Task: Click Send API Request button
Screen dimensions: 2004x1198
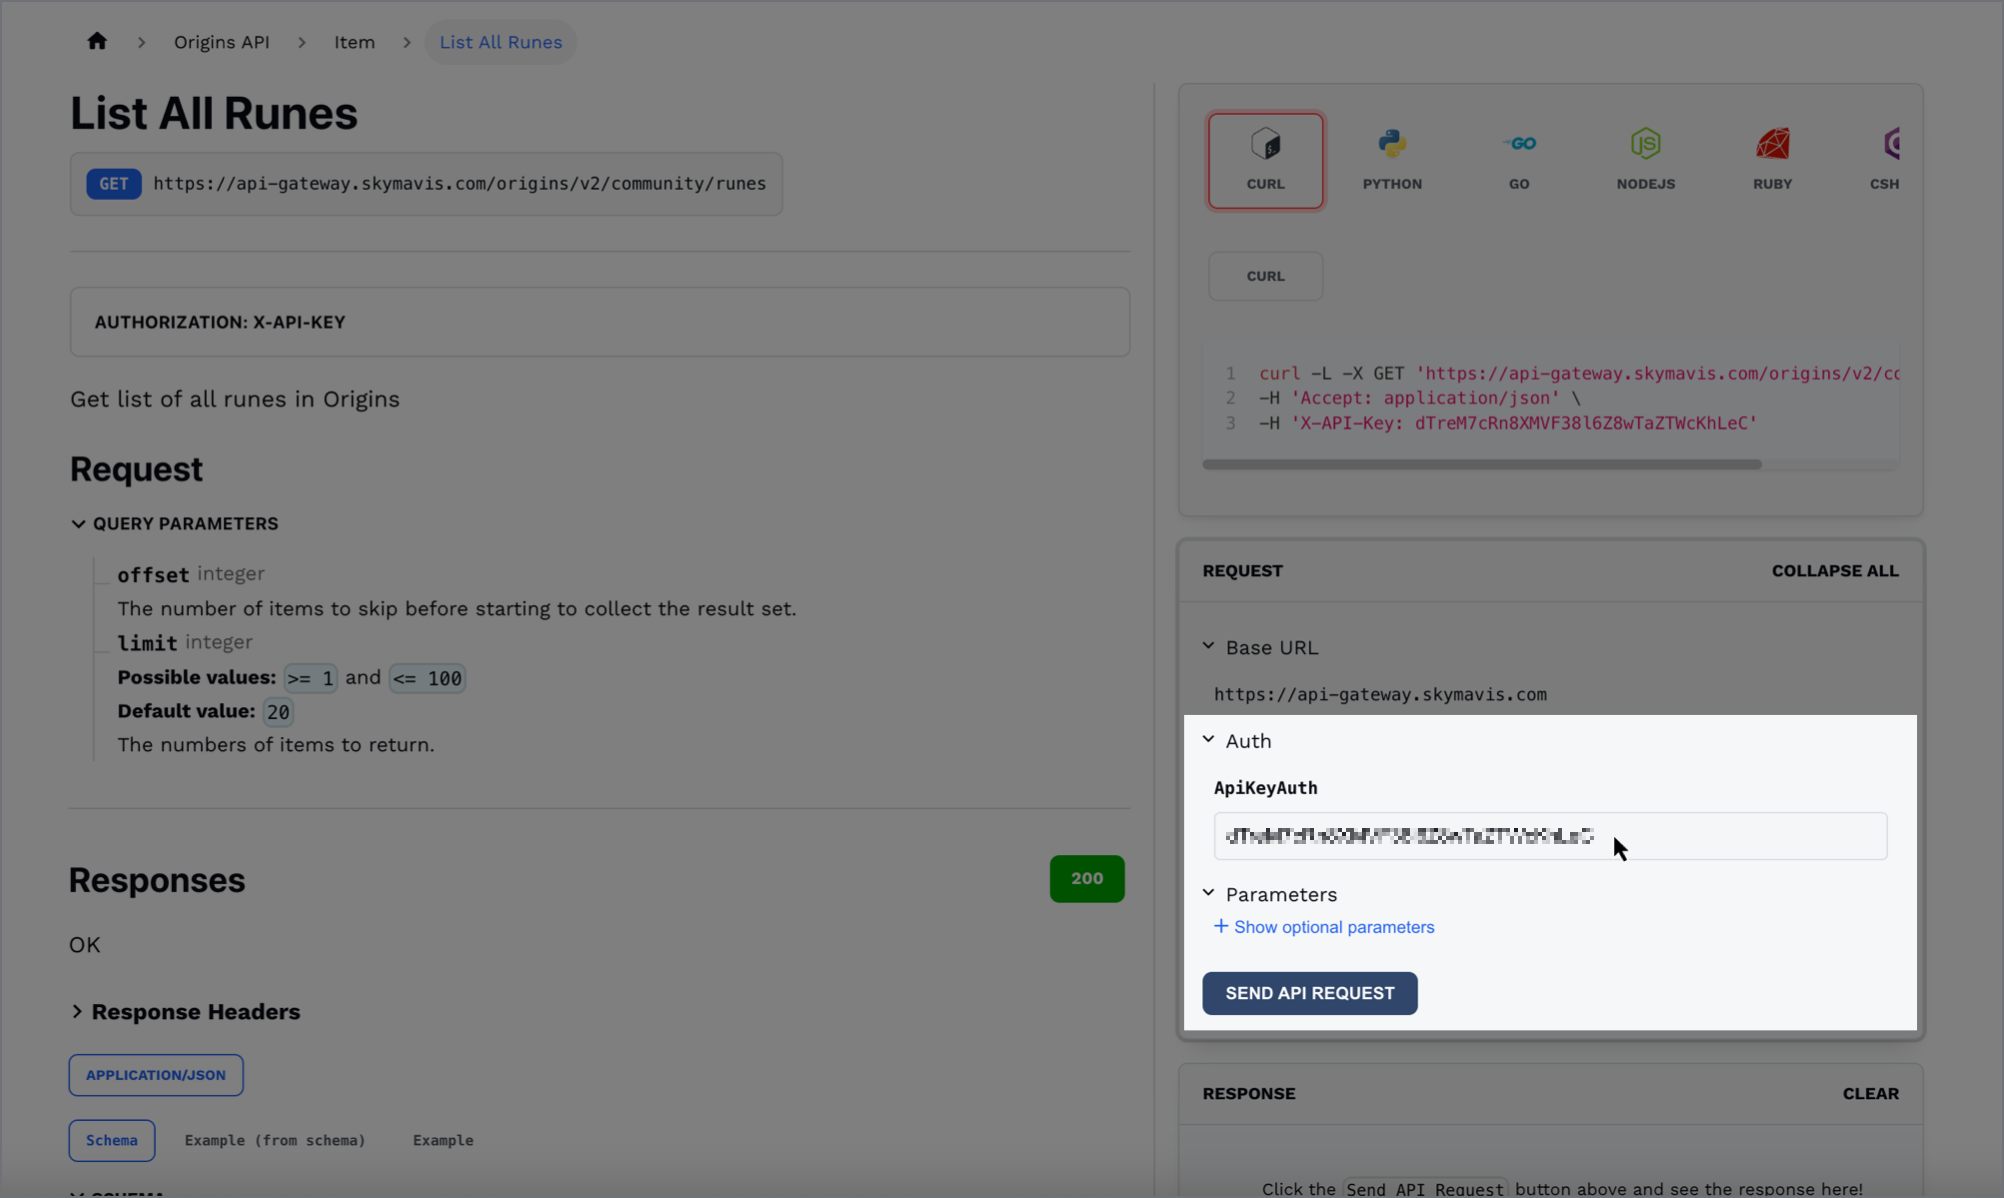Action: point(1310,993)
